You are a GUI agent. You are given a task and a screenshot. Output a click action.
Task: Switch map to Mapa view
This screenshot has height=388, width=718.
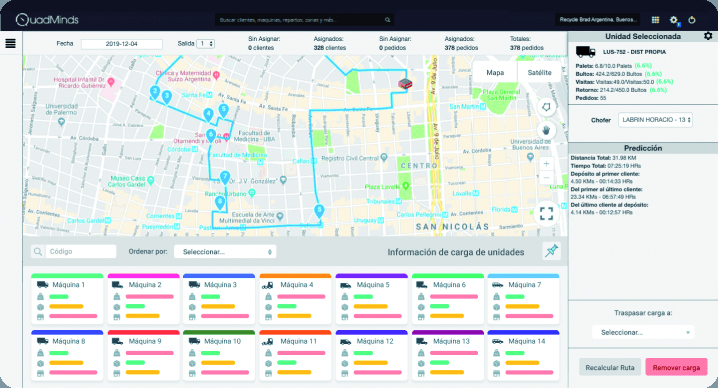tap(495, 72)
